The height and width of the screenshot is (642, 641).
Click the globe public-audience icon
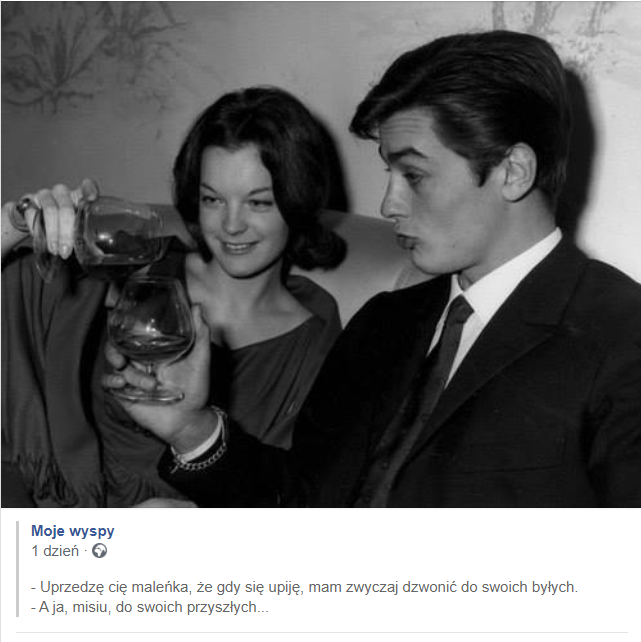click(x=99, y=551)
